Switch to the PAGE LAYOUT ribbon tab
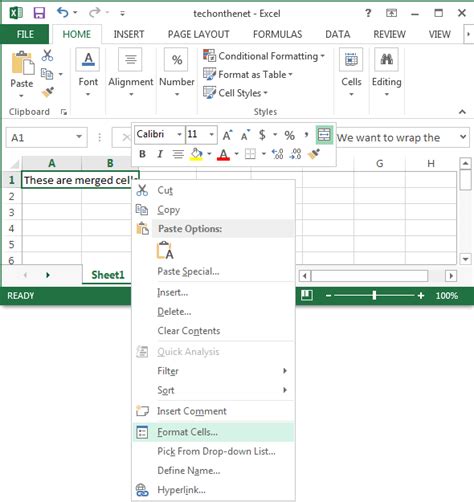This screenshot has height=502, width=474. pos(198,34)
